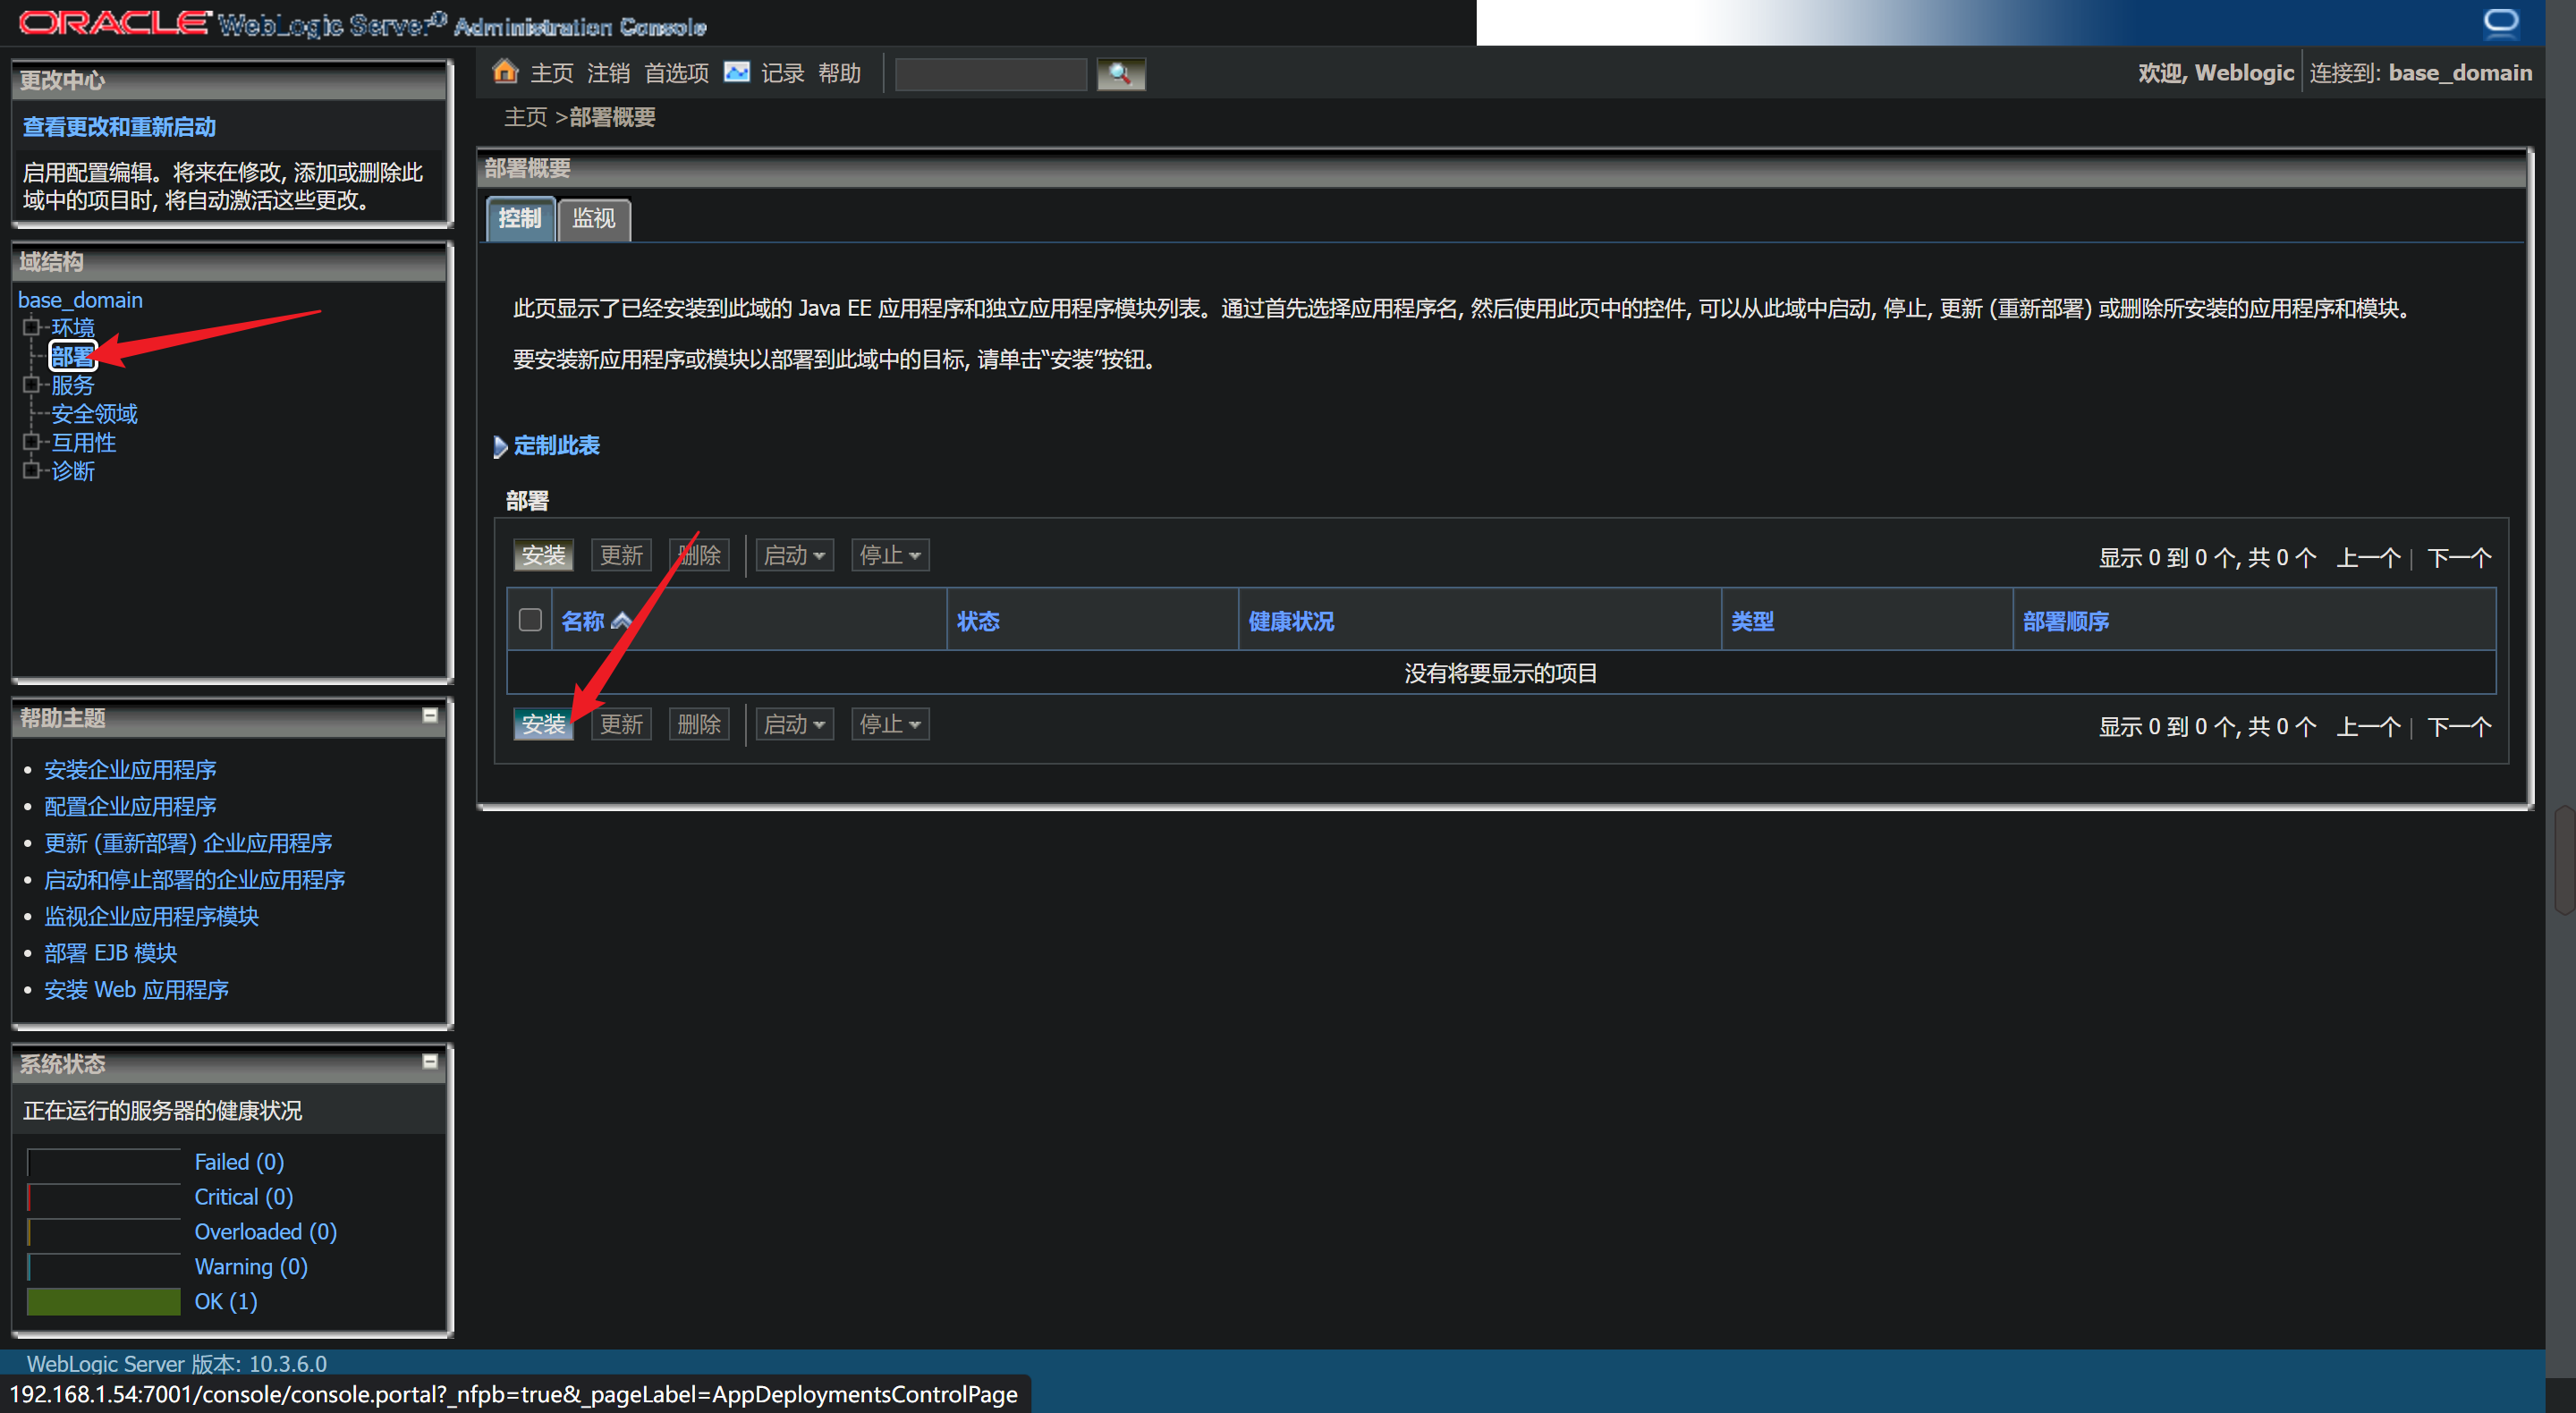Switch to the 监视 tab
The height and width of the screenshot is (1413, 2576).
tap(593, 219)
